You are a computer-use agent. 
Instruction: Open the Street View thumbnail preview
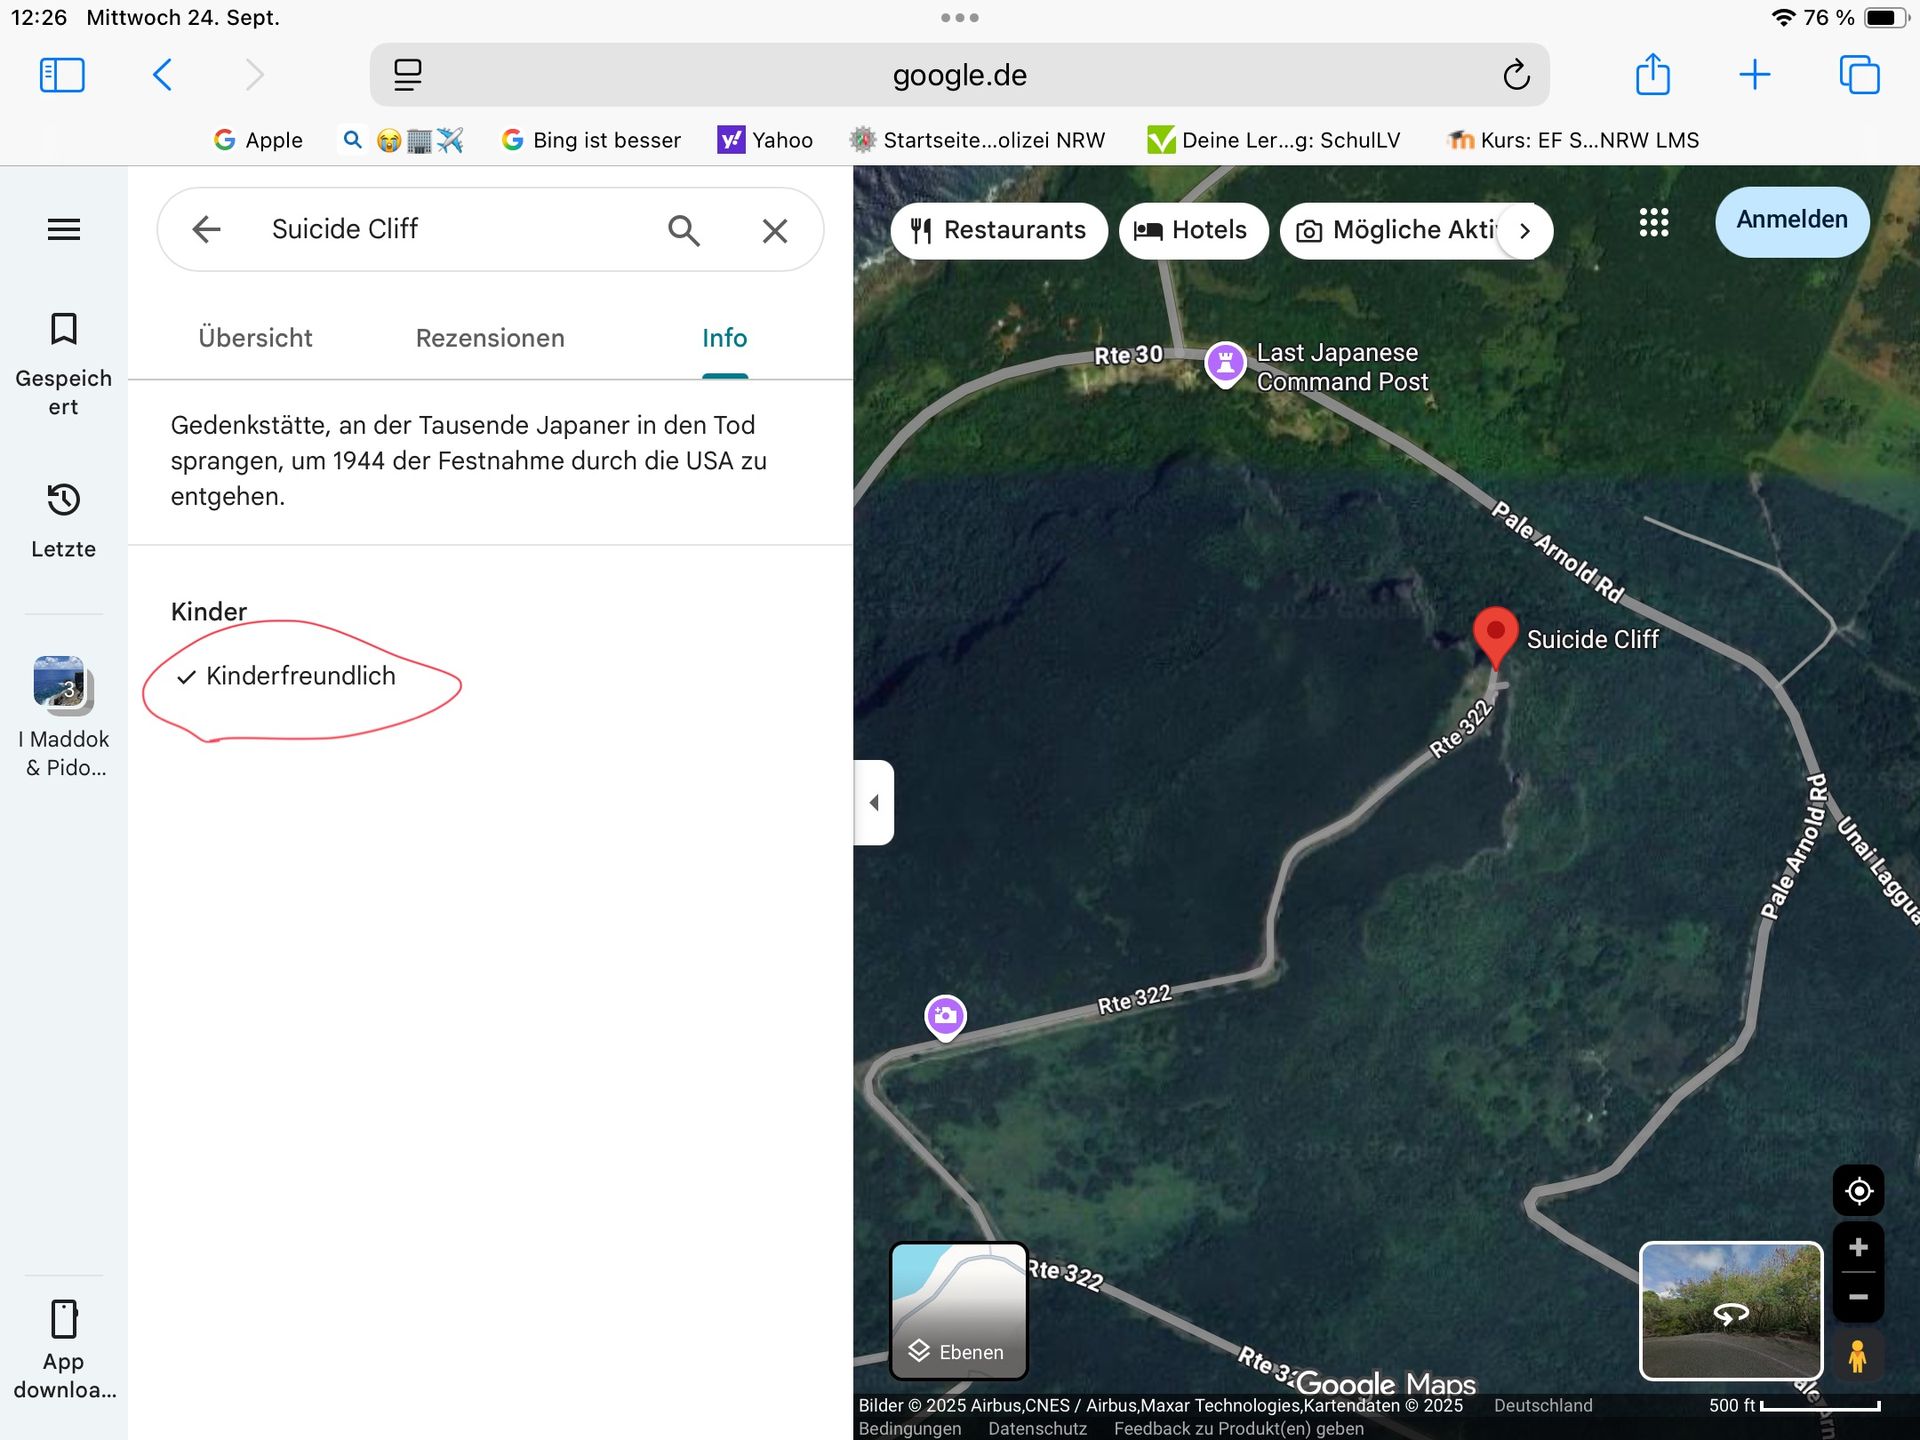(1730, 1310)
